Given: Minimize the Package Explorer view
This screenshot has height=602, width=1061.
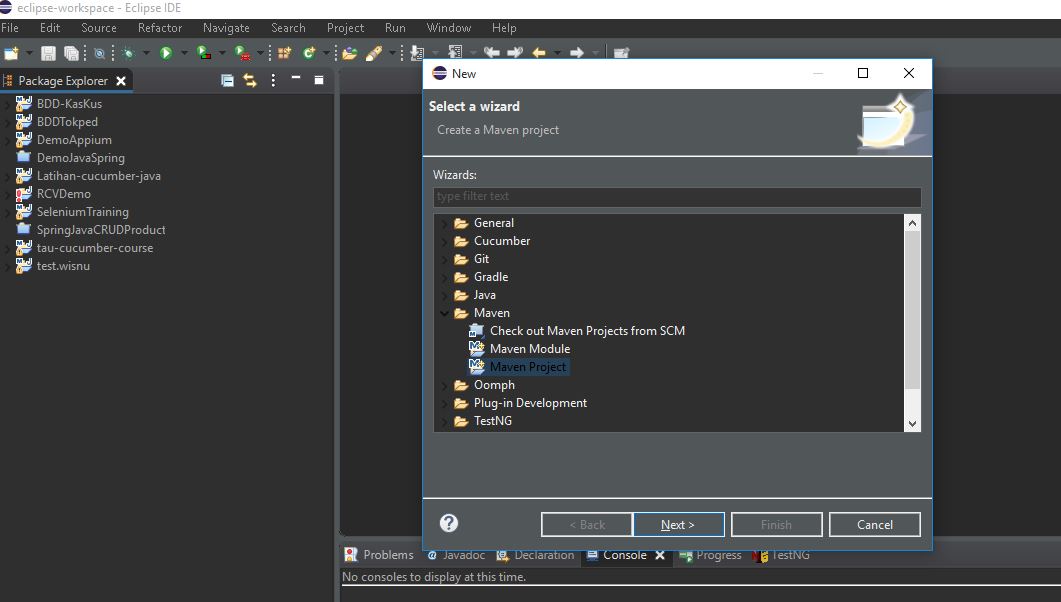Looking at the screenshot, I should tap(296, 79).
